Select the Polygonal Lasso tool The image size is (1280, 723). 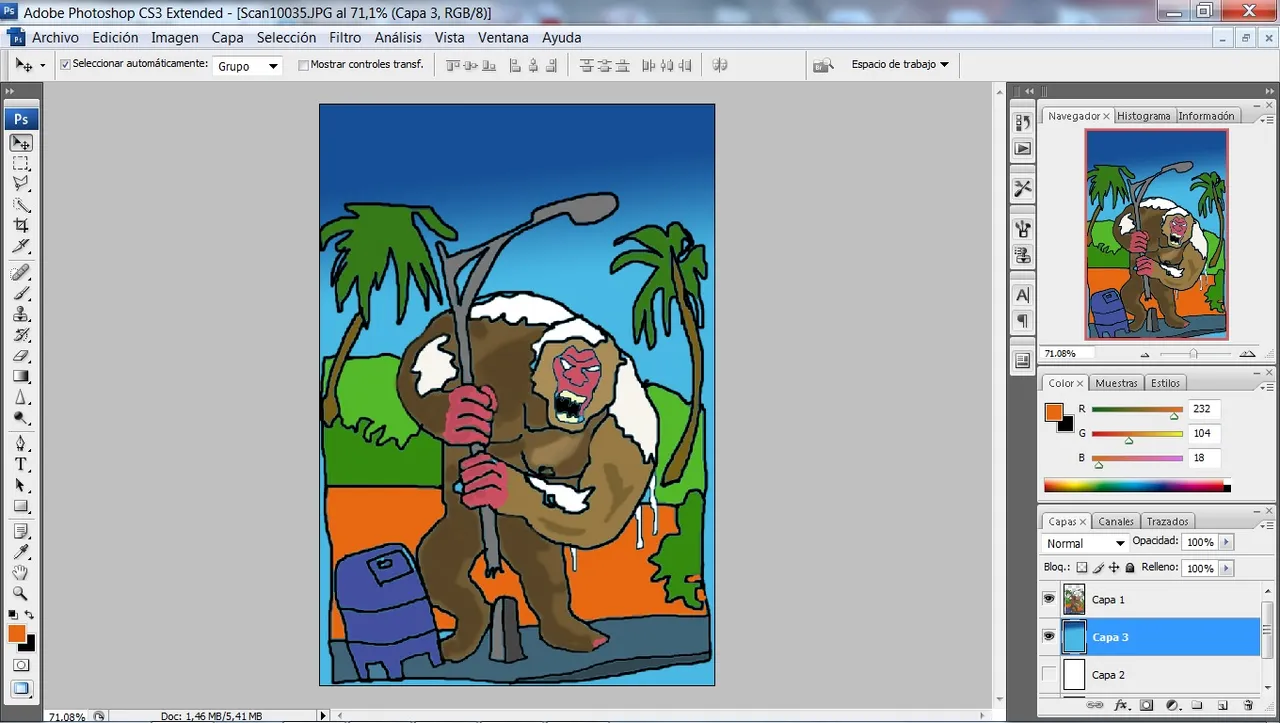[x=21, y=183]
